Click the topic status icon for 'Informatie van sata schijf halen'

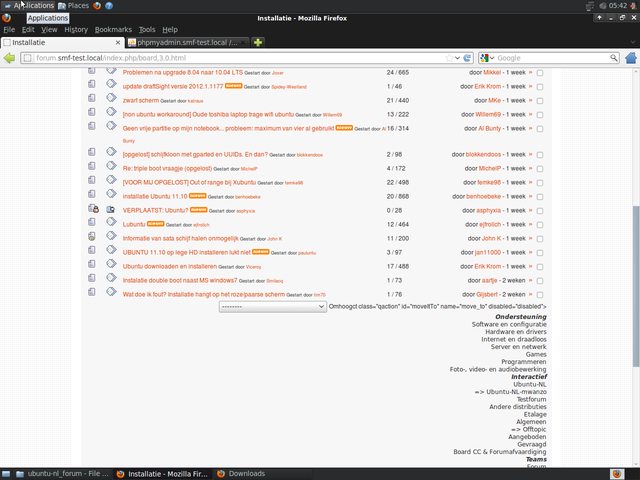coord(91,236)
